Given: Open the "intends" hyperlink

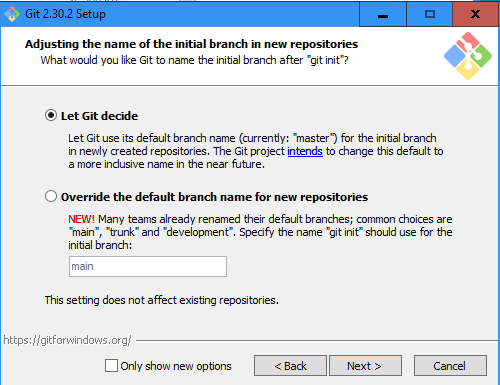Looking at the screenshot, I should tap(305, 151).
